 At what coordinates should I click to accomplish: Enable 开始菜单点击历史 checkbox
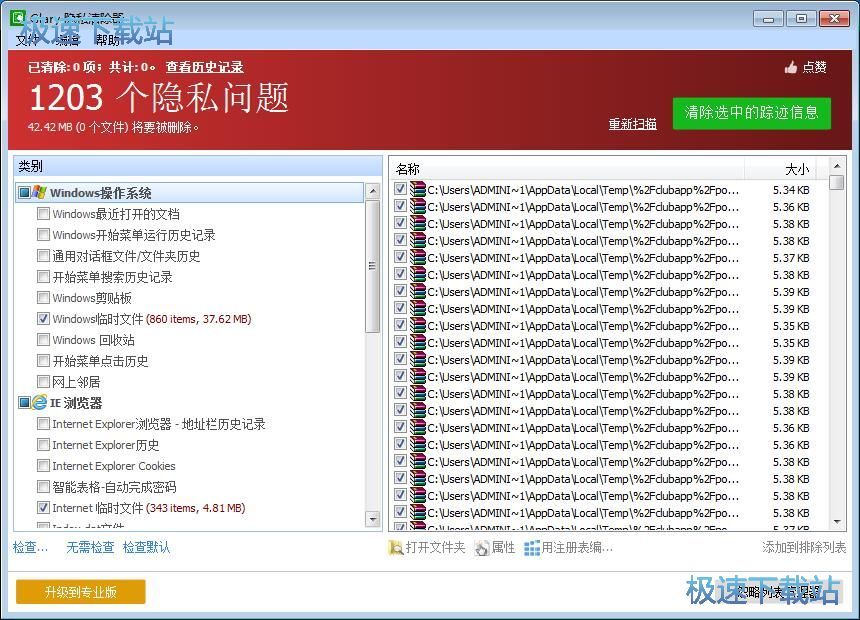coord(43,360)
